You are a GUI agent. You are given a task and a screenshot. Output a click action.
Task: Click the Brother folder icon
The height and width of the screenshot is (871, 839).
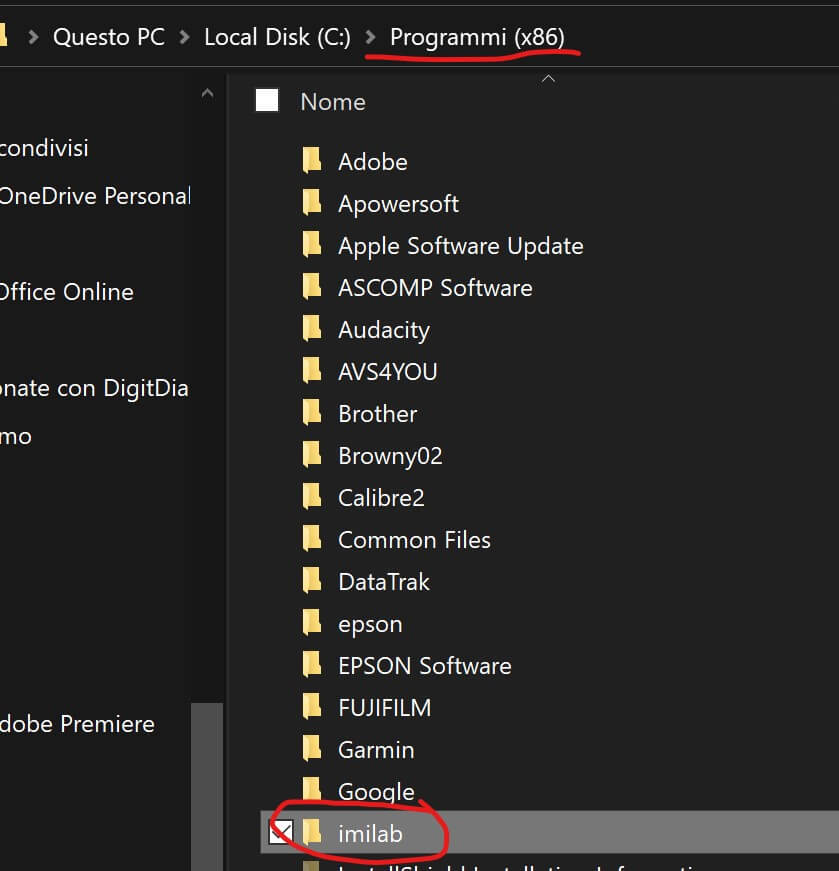(312, 413)
